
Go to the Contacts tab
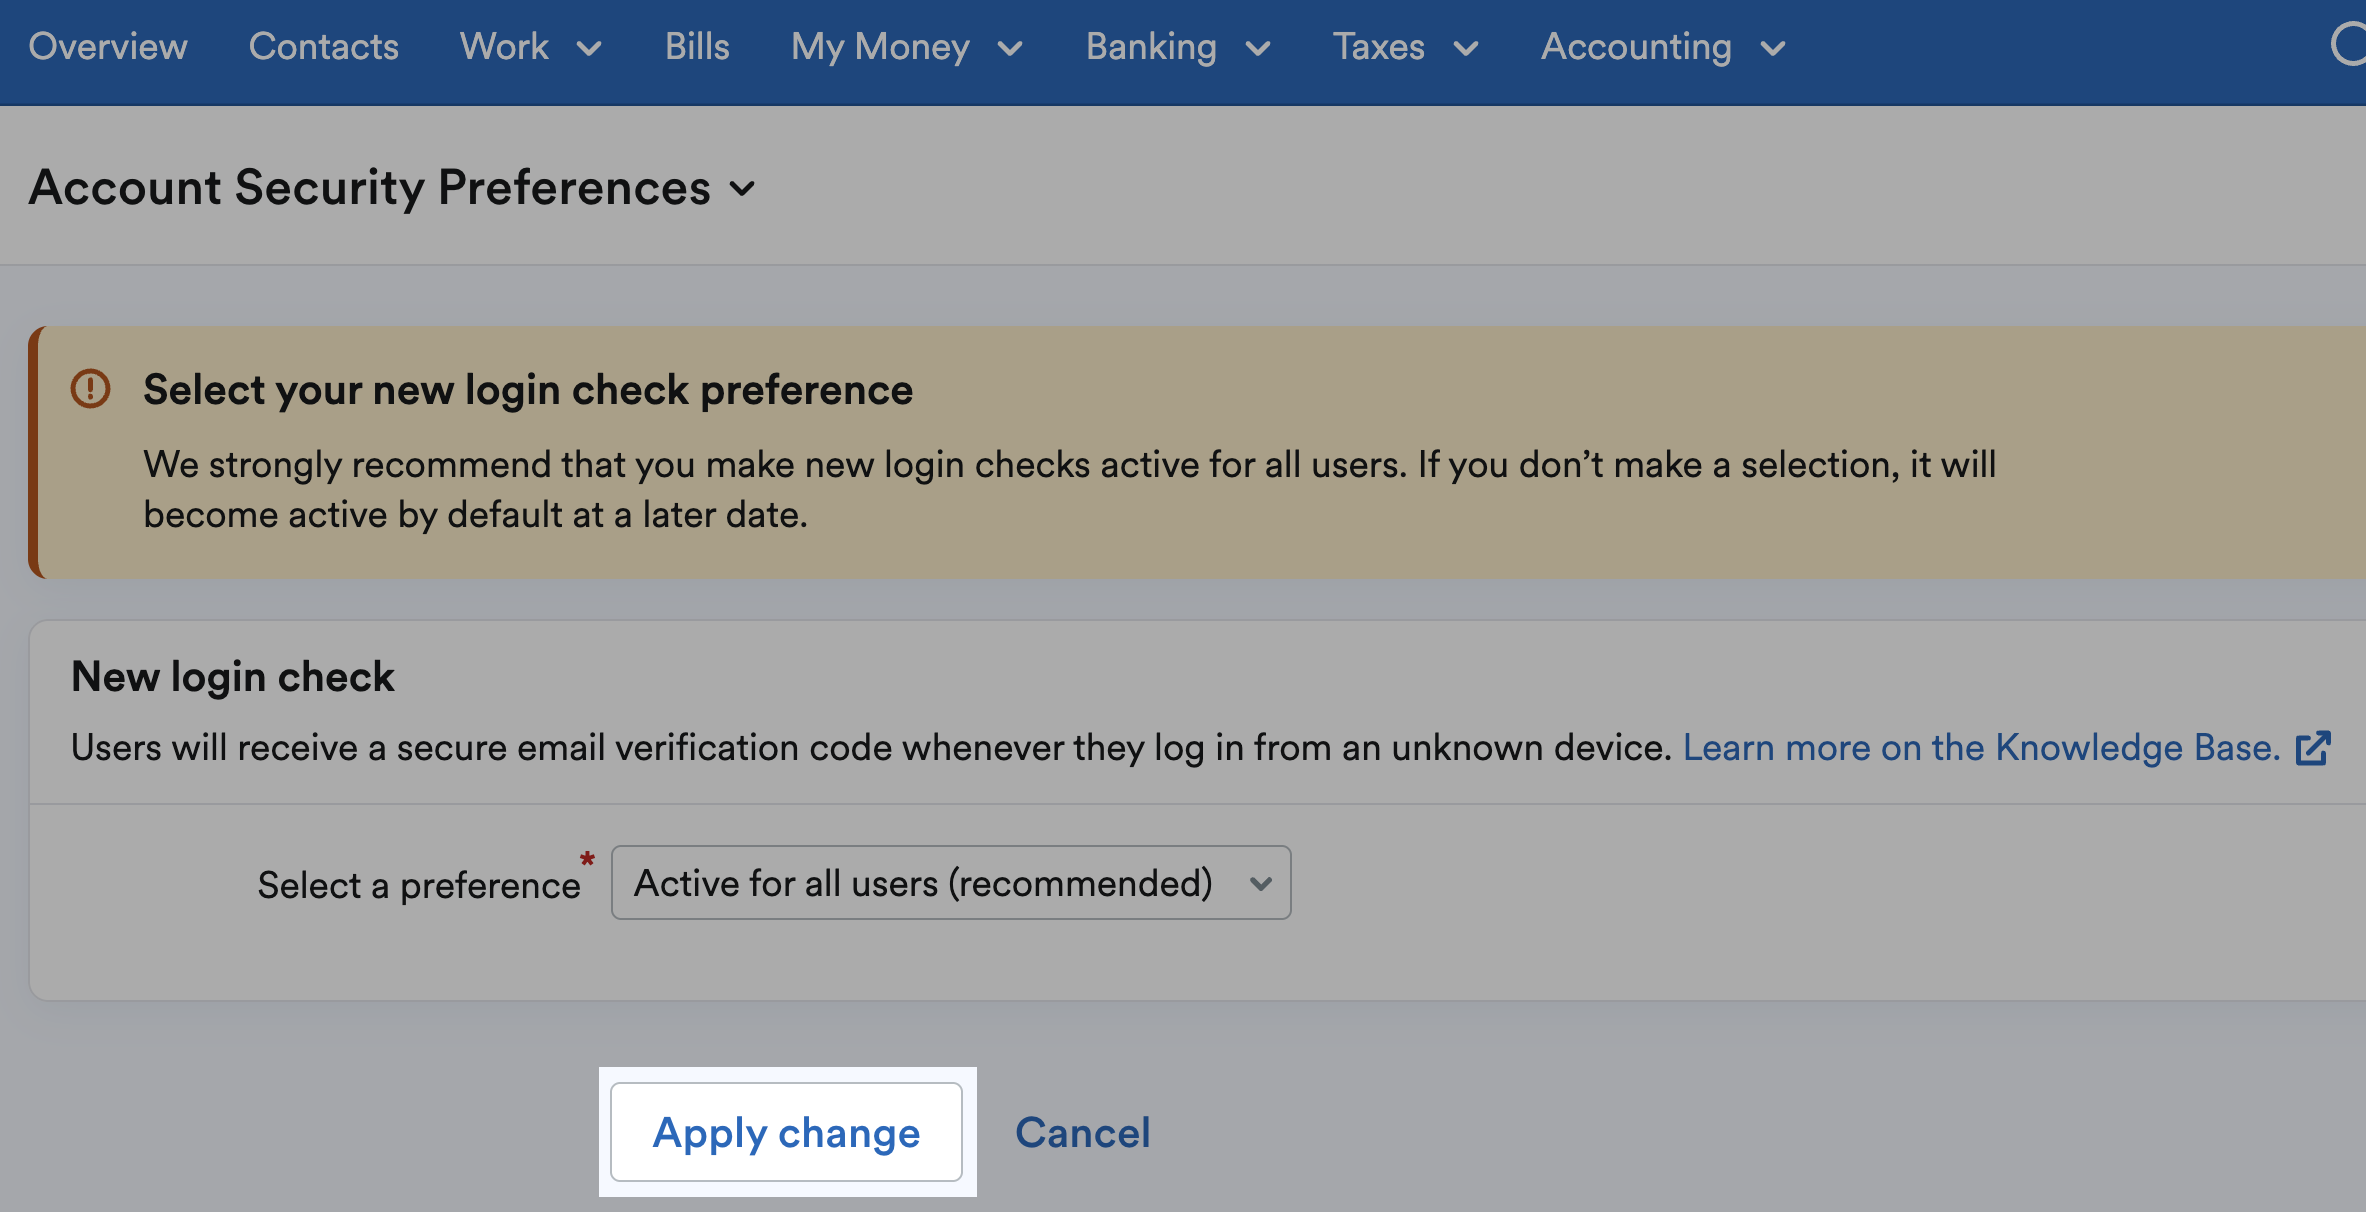[323, 47]
